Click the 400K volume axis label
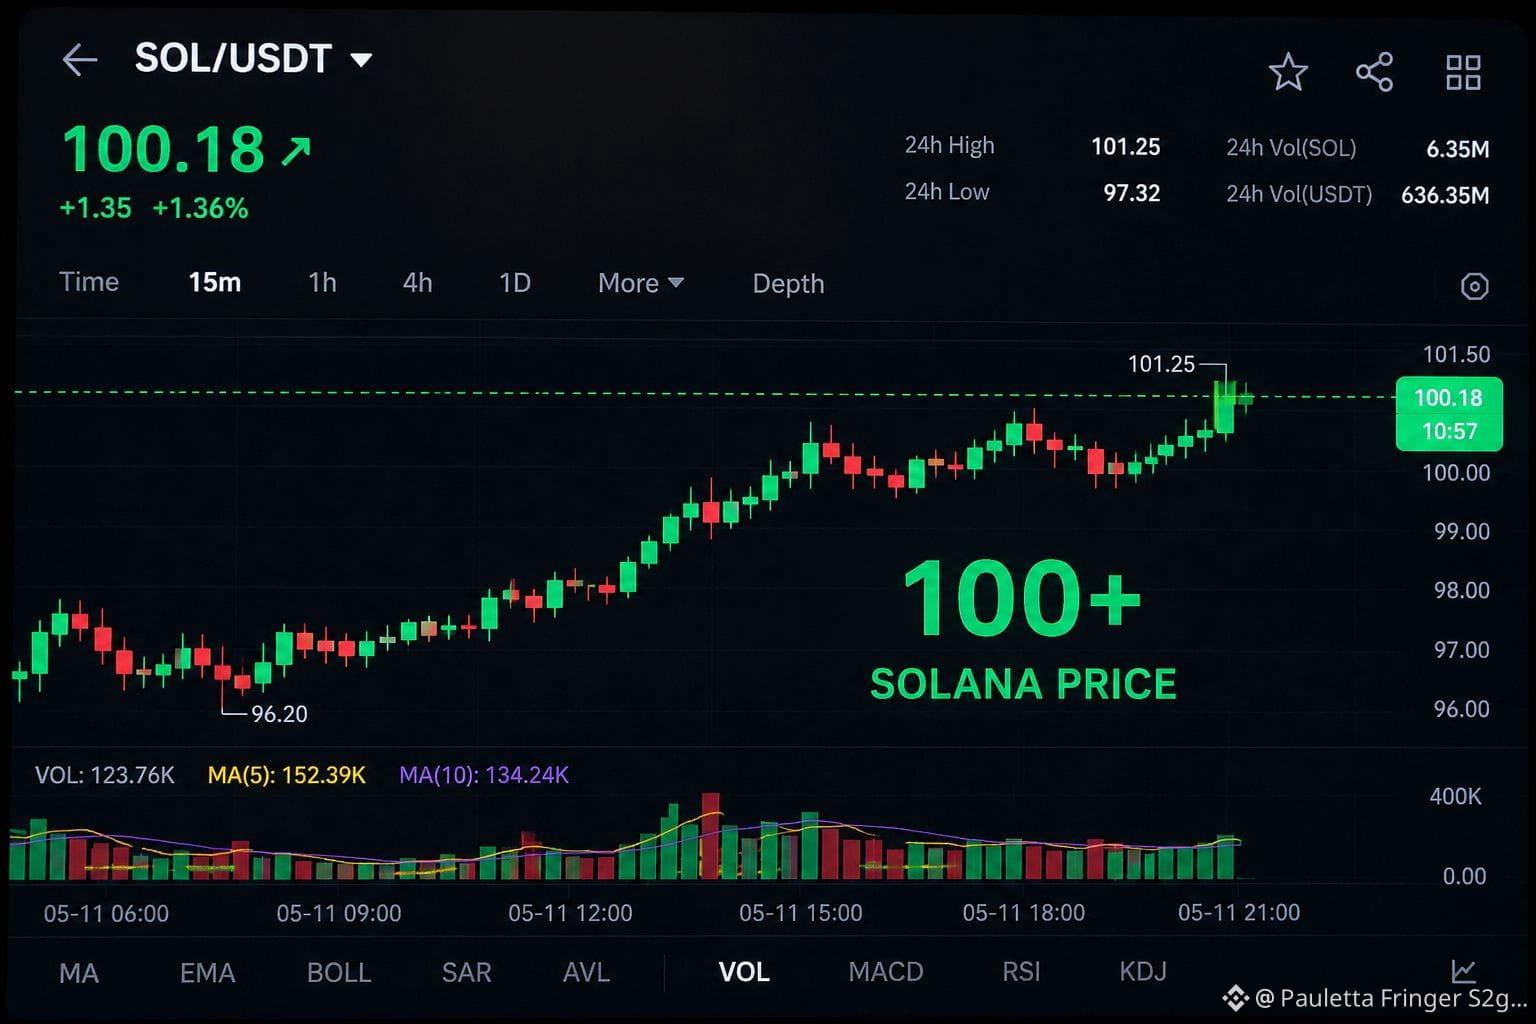The image size is (1536, 1024). click(1455, 796)
